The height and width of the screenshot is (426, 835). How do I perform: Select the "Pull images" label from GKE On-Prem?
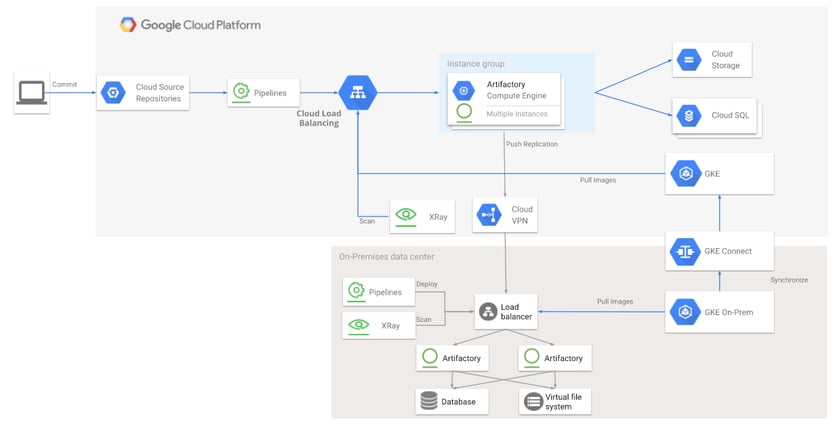coord(615,301)
